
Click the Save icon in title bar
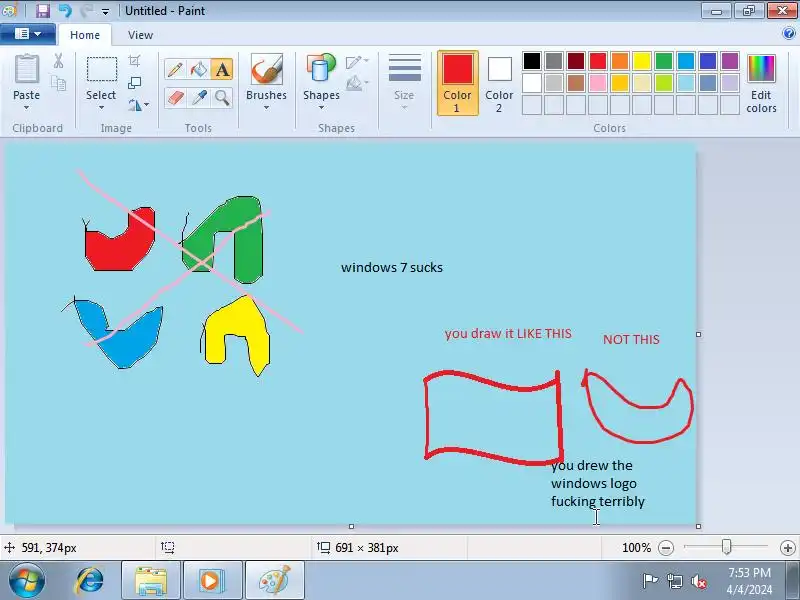tap(42, 10)
